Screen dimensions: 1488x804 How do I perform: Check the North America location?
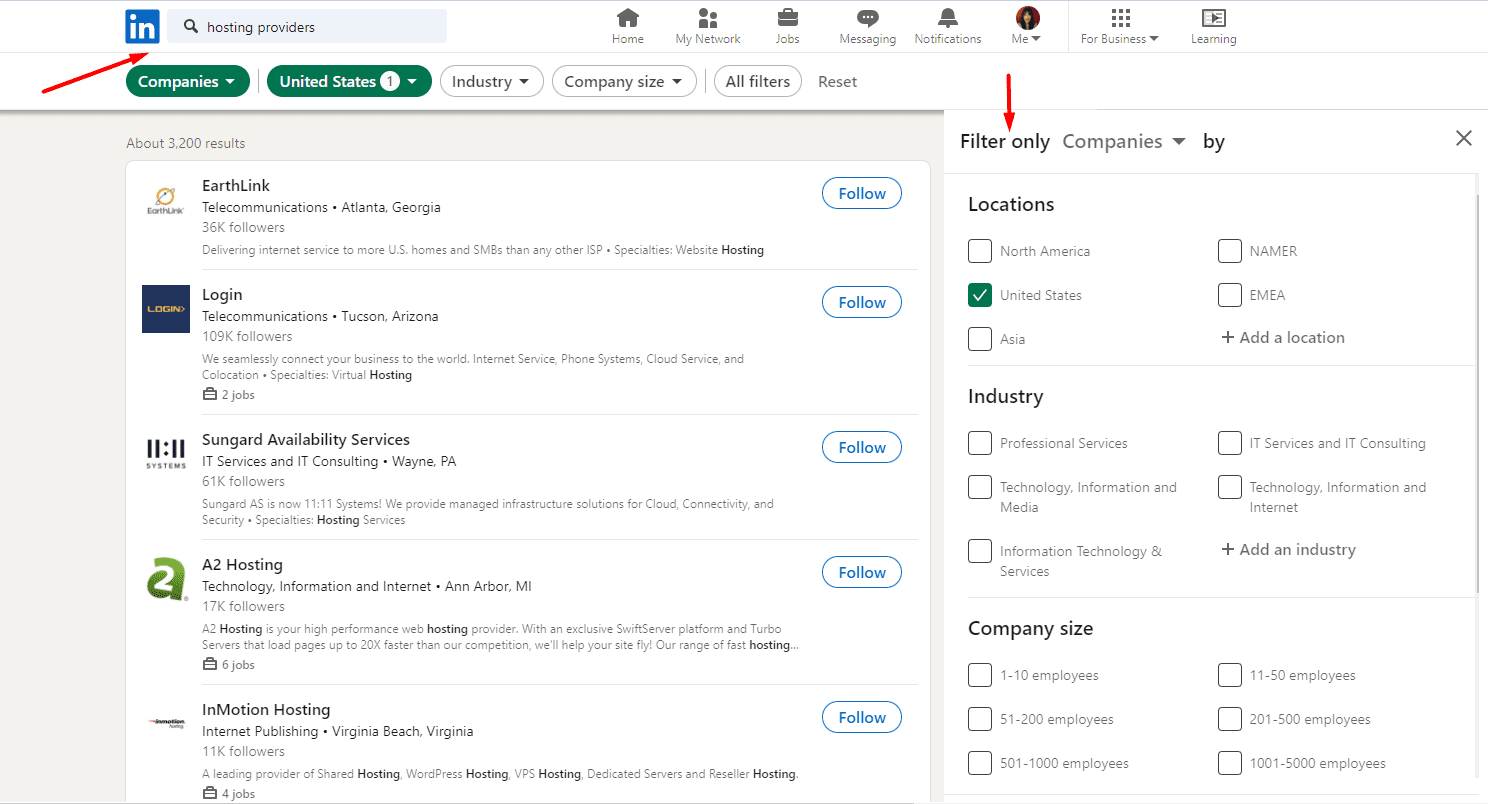point(980,251)
